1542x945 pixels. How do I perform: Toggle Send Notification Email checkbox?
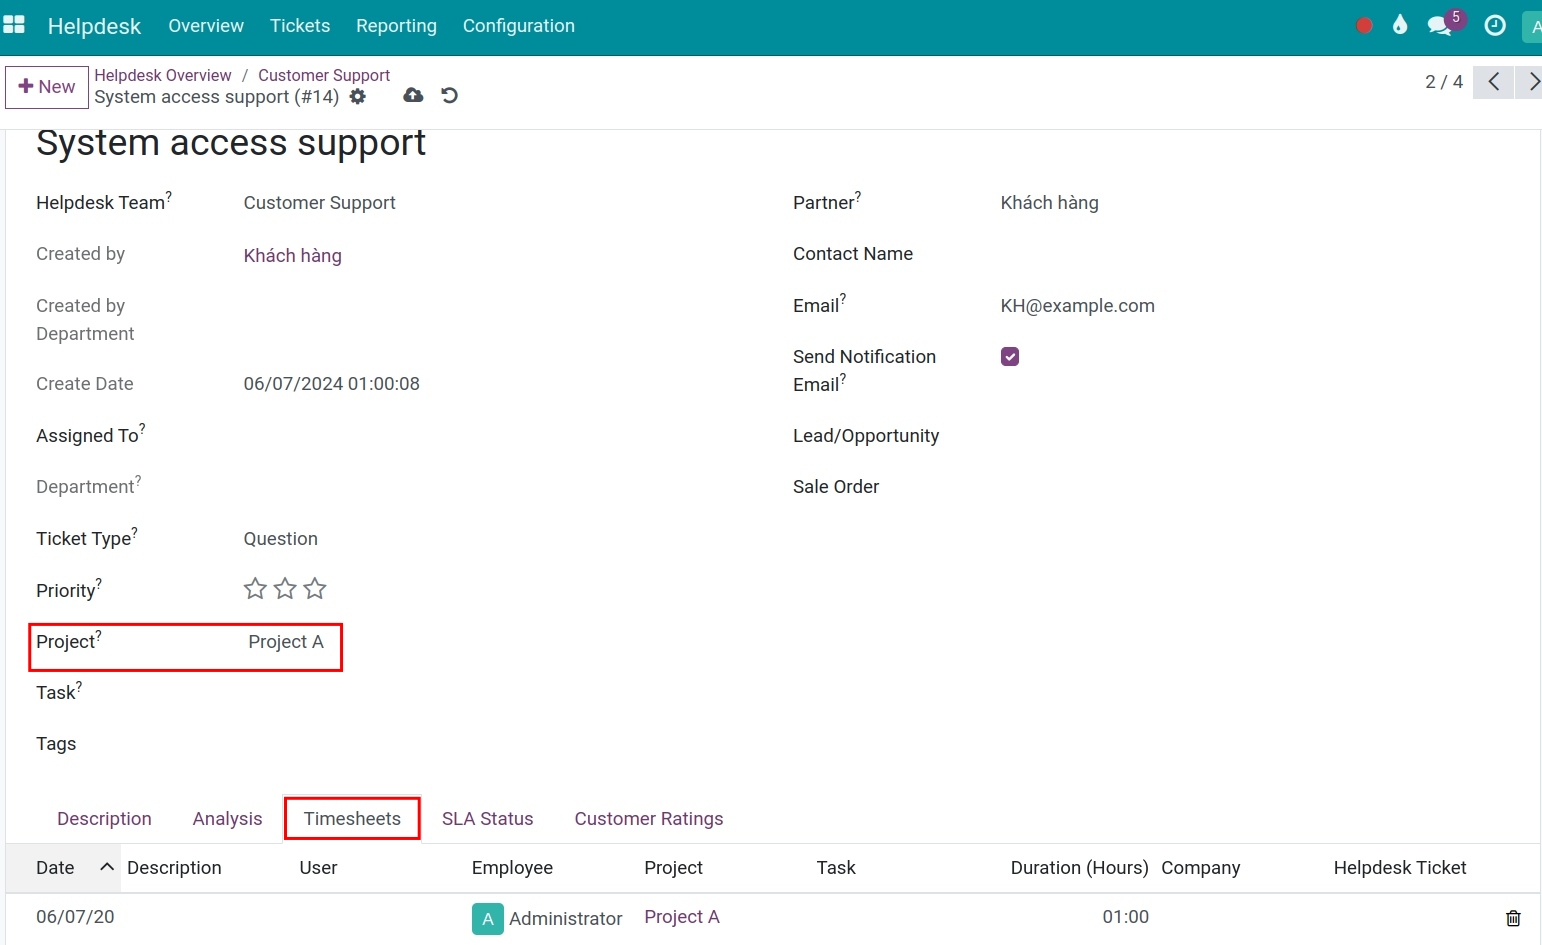[1010, 357]
